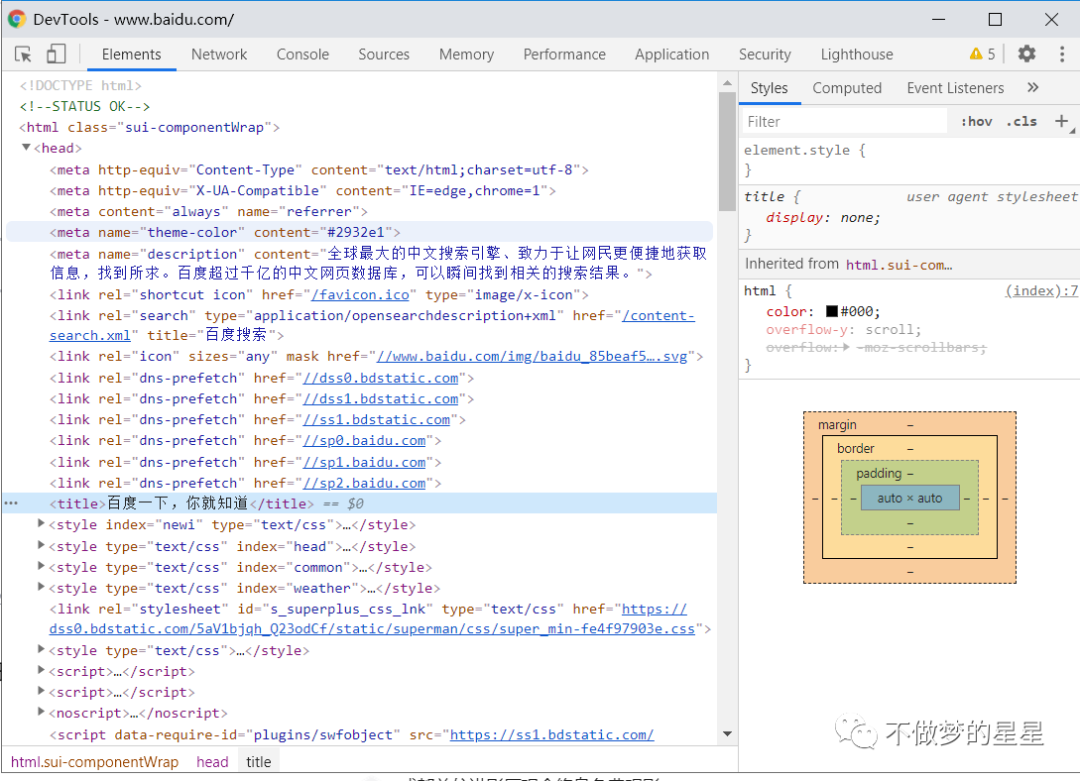Click the html.sui-com inherited selector link

coord(899,264)
